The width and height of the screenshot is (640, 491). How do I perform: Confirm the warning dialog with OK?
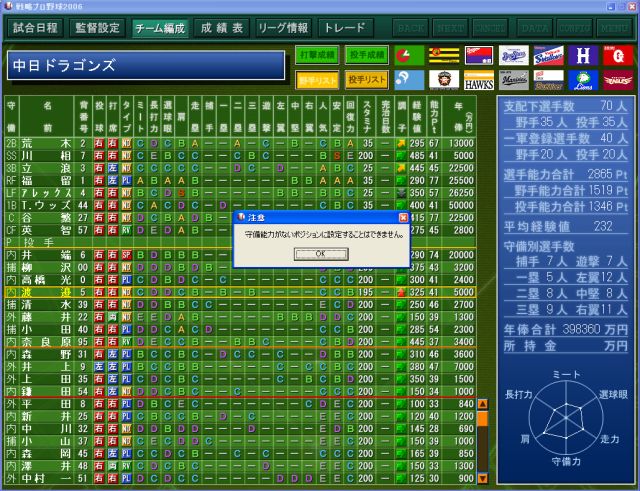pyautogui.click(x=321, y=254)
